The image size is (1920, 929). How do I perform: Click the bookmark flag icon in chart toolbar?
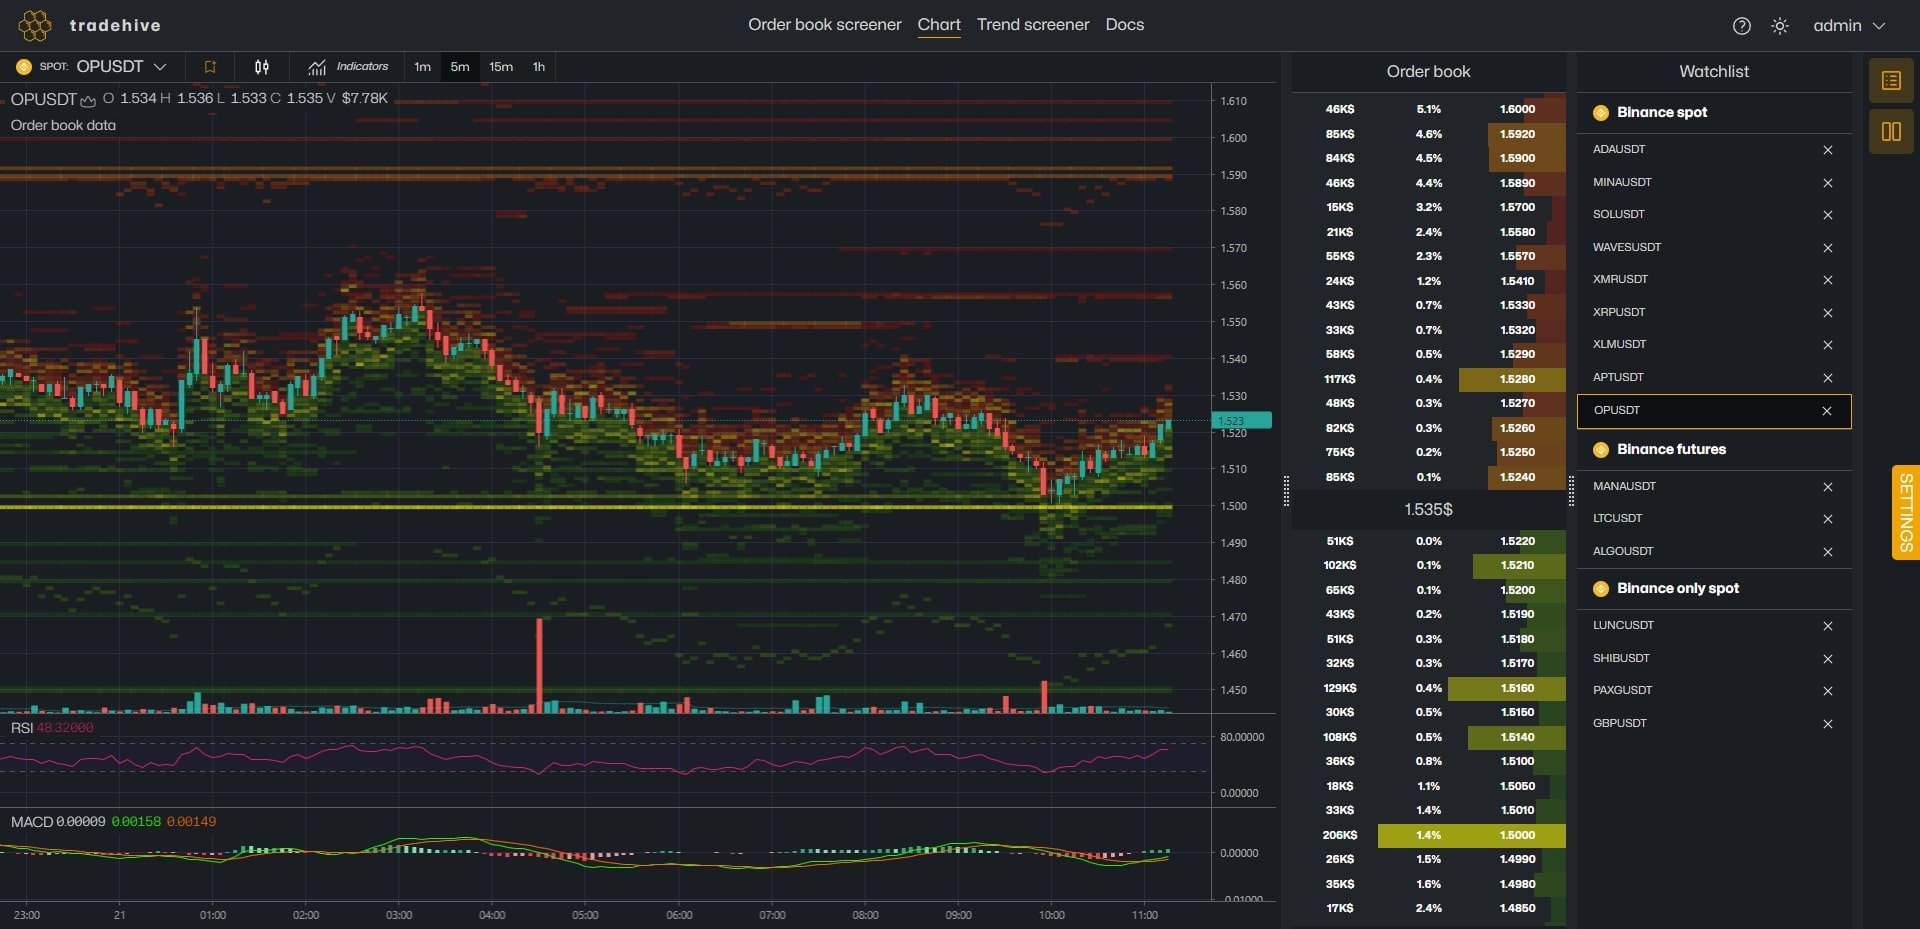point(210,67)
